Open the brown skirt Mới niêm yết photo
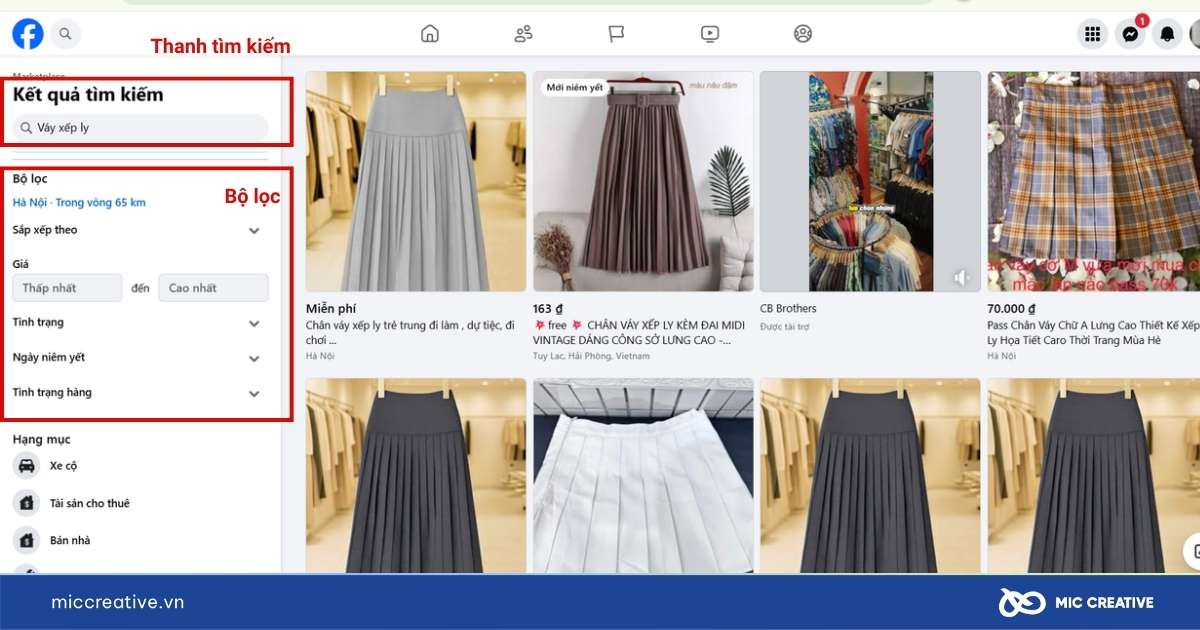This screenshot has width=1200, height=630. (x=643, y=181)
